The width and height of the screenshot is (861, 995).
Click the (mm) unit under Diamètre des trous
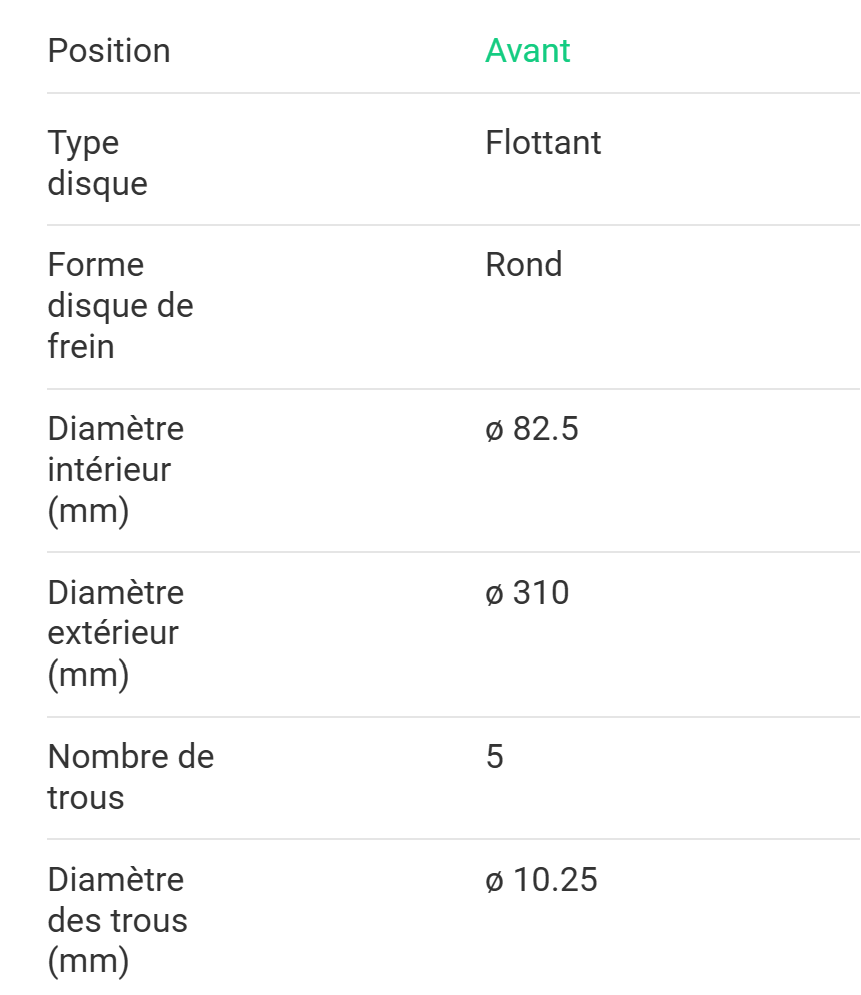88,961
